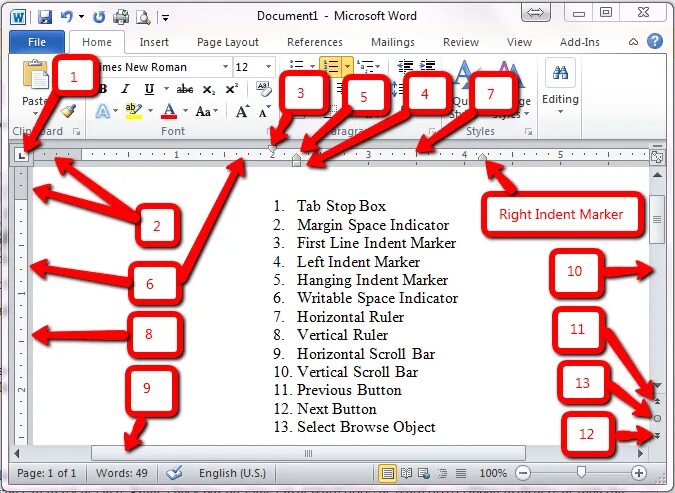675x493 pixels.
Task: Click the Multilevel List icon
Action: click(x=365, y=66)
